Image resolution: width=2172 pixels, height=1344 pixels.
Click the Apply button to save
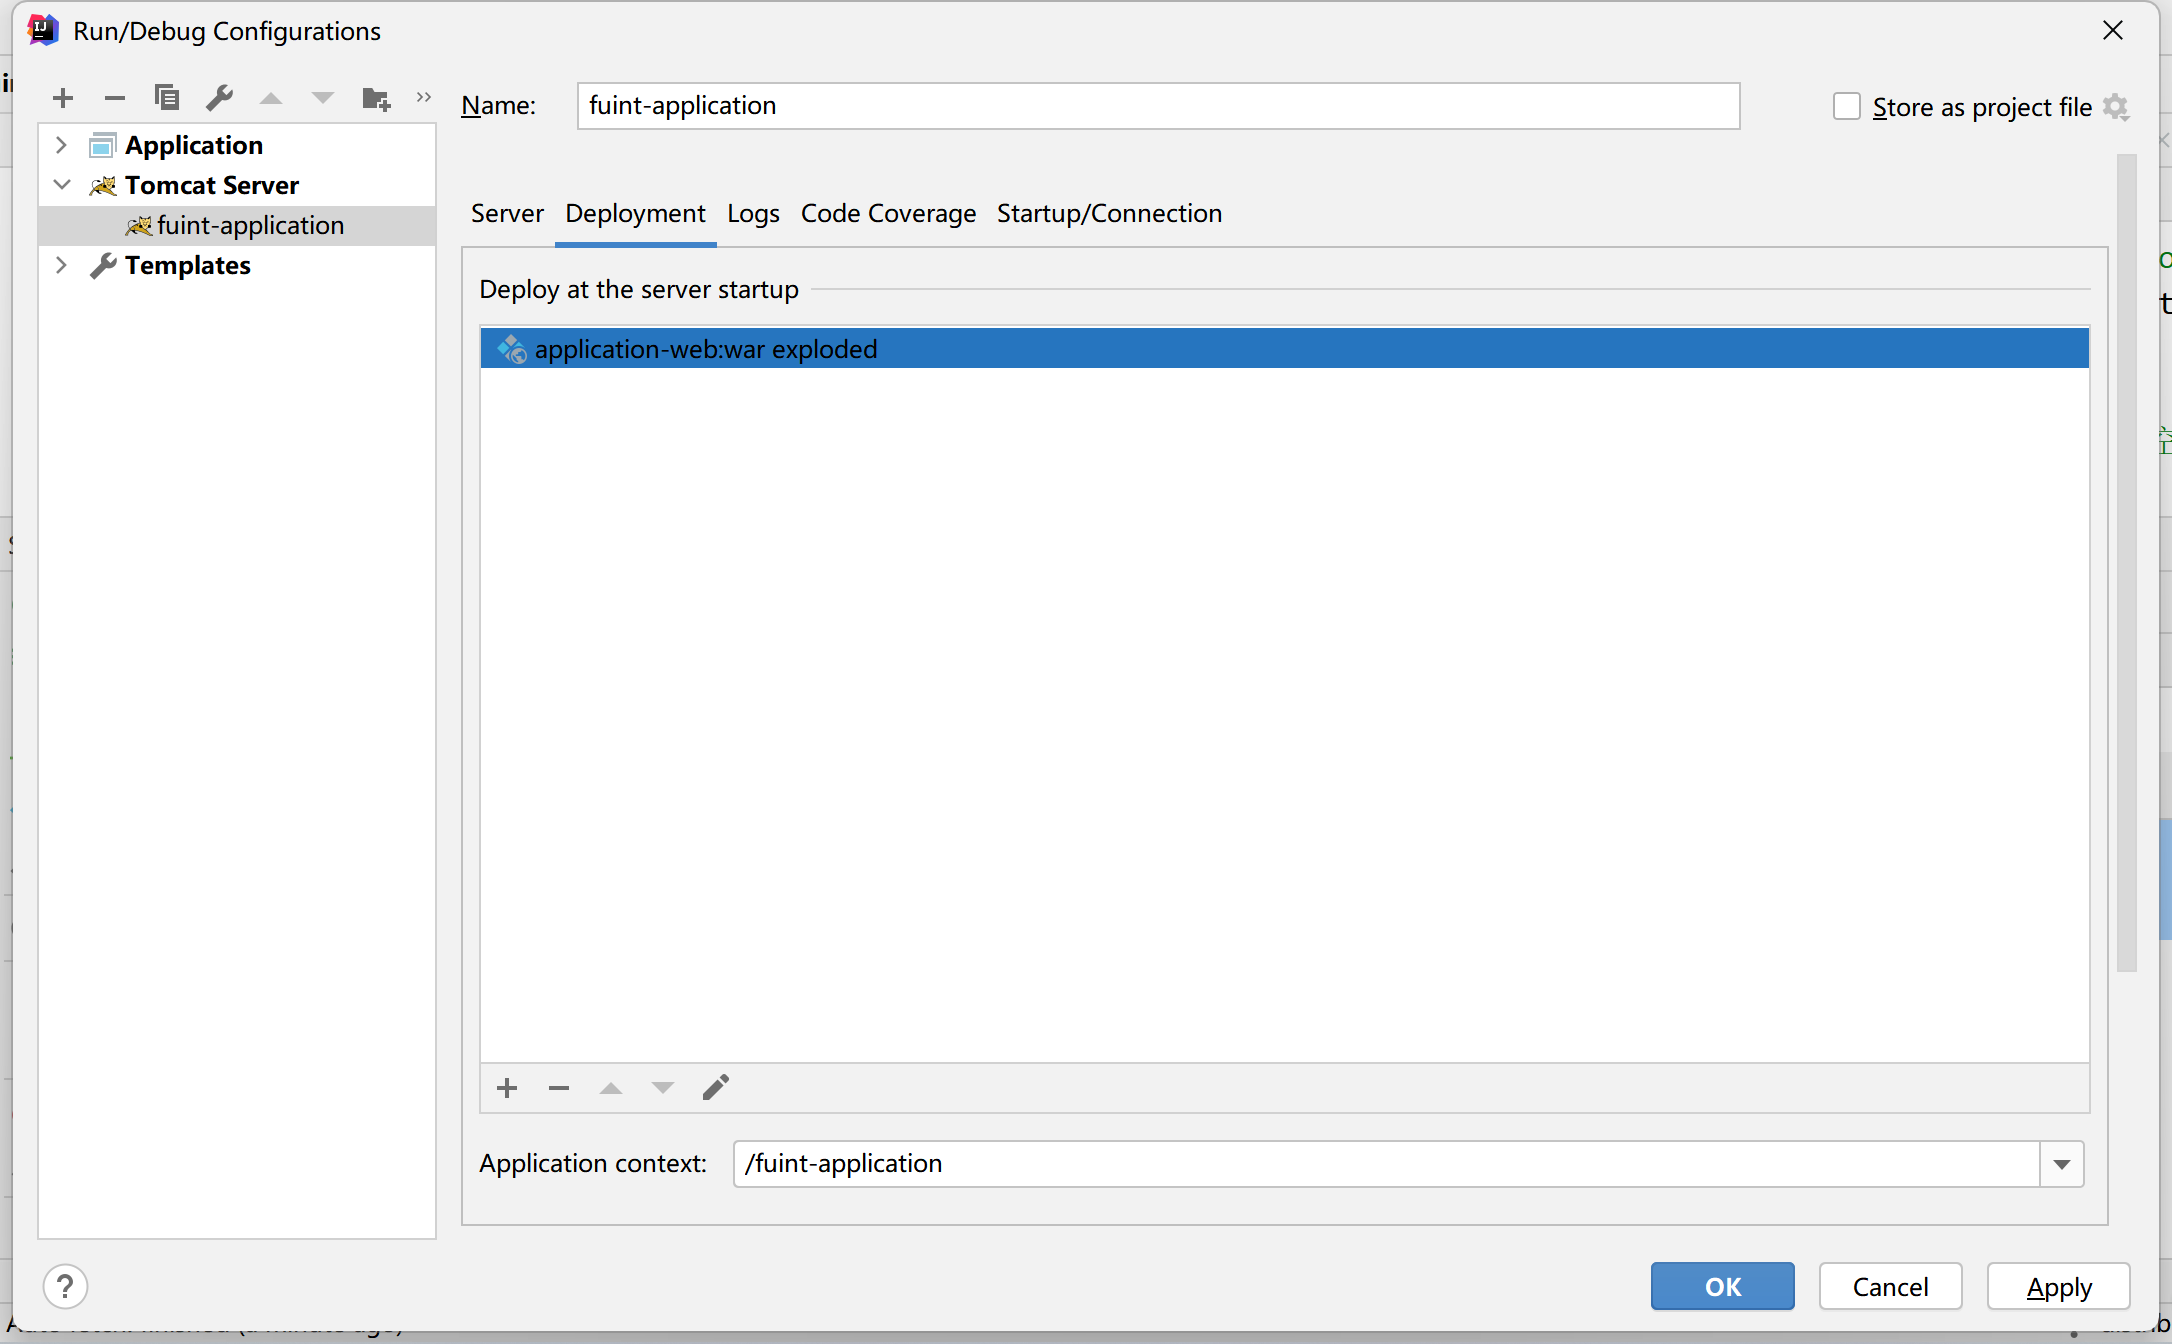[x=2056, y=1283]
